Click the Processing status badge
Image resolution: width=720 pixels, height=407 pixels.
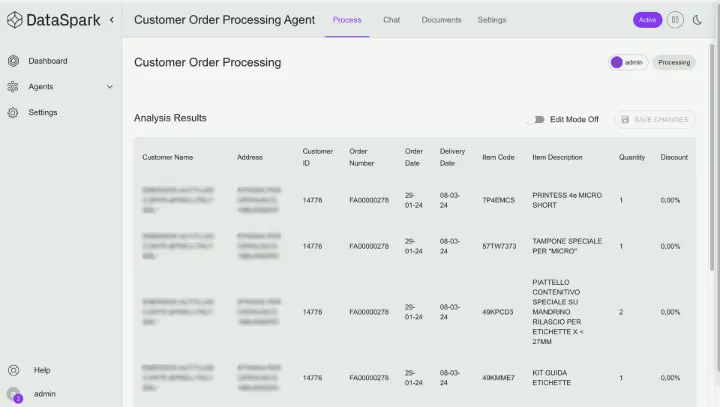tap(674, 62)
